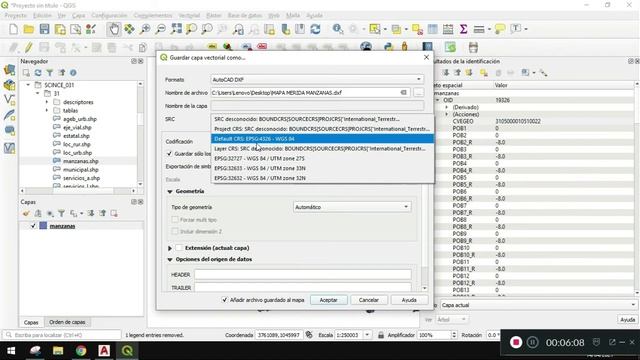
Task: Open the Style Manager toolbar icon
Action: pyautogui.click(x=91, y=29)
